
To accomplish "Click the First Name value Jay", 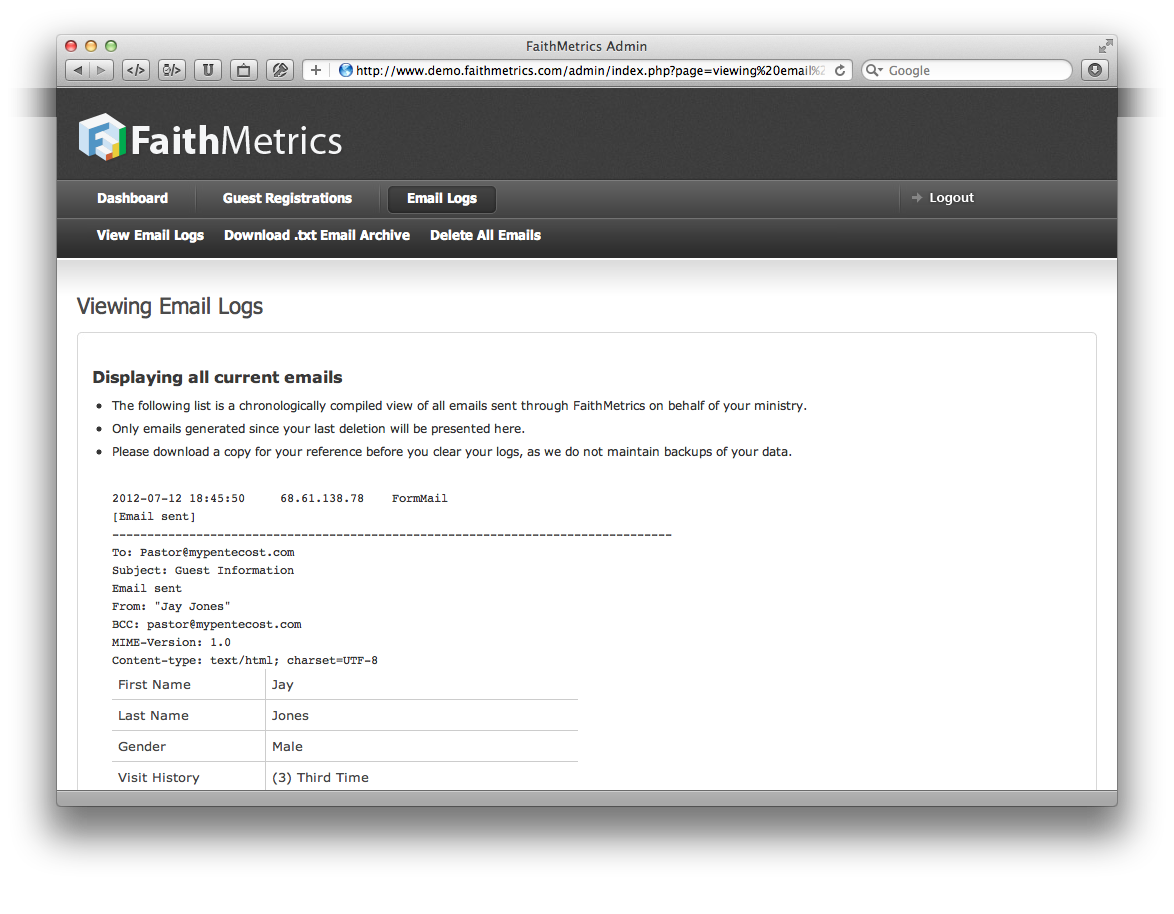I will coord(282,685).
